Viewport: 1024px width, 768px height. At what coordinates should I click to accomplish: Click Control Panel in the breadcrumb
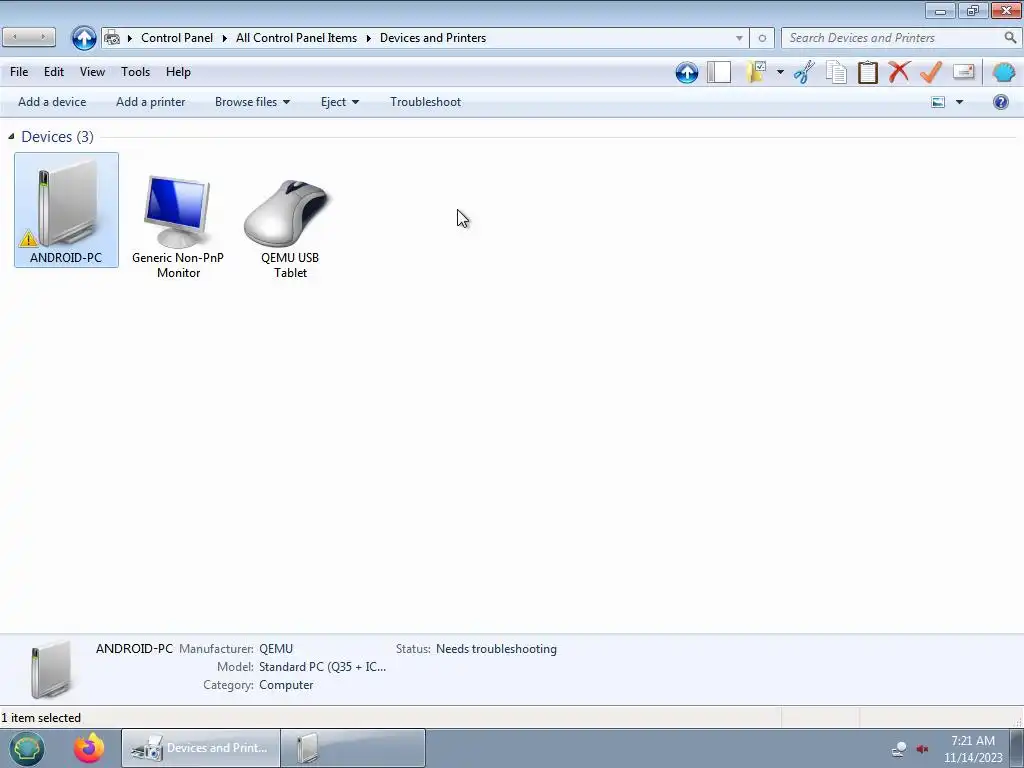177,38
